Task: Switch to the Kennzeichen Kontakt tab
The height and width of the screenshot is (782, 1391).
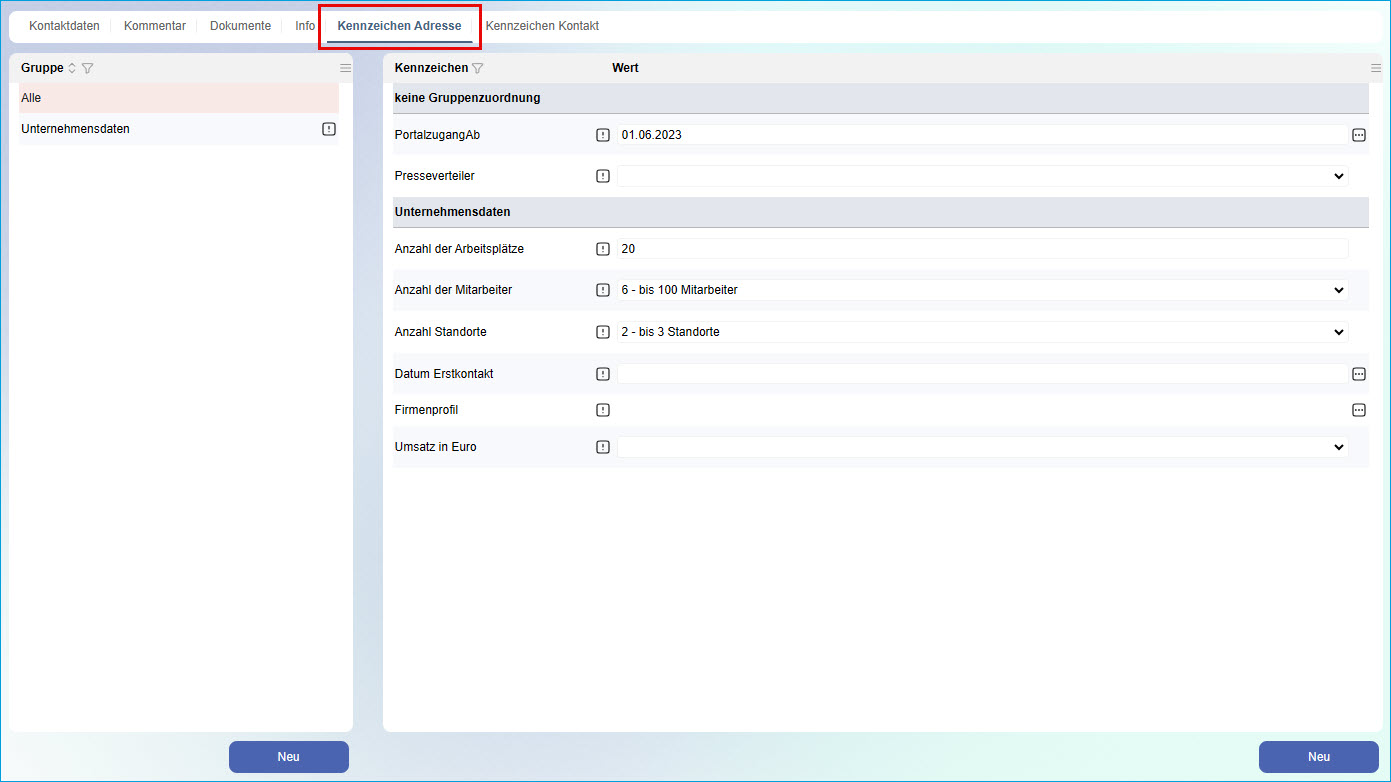Action: [x=542, y=26]
